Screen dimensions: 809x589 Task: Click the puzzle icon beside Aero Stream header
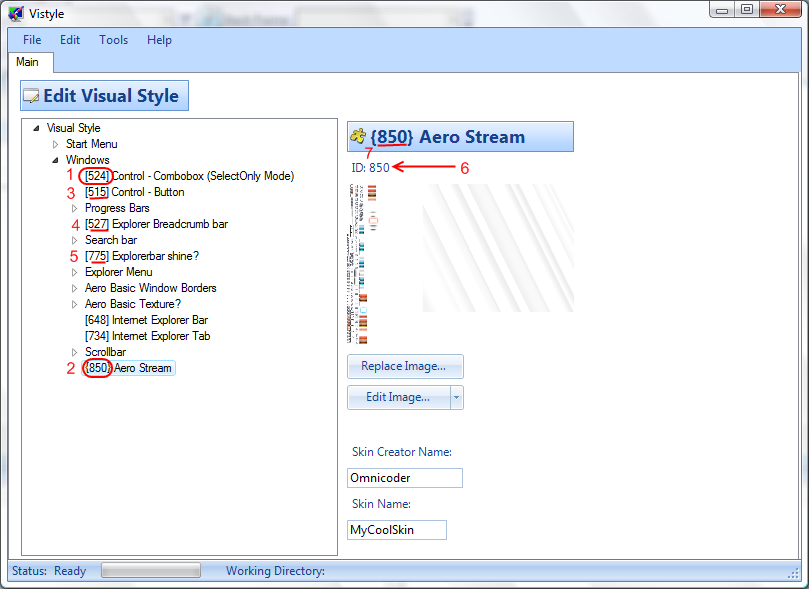(358, 137)
